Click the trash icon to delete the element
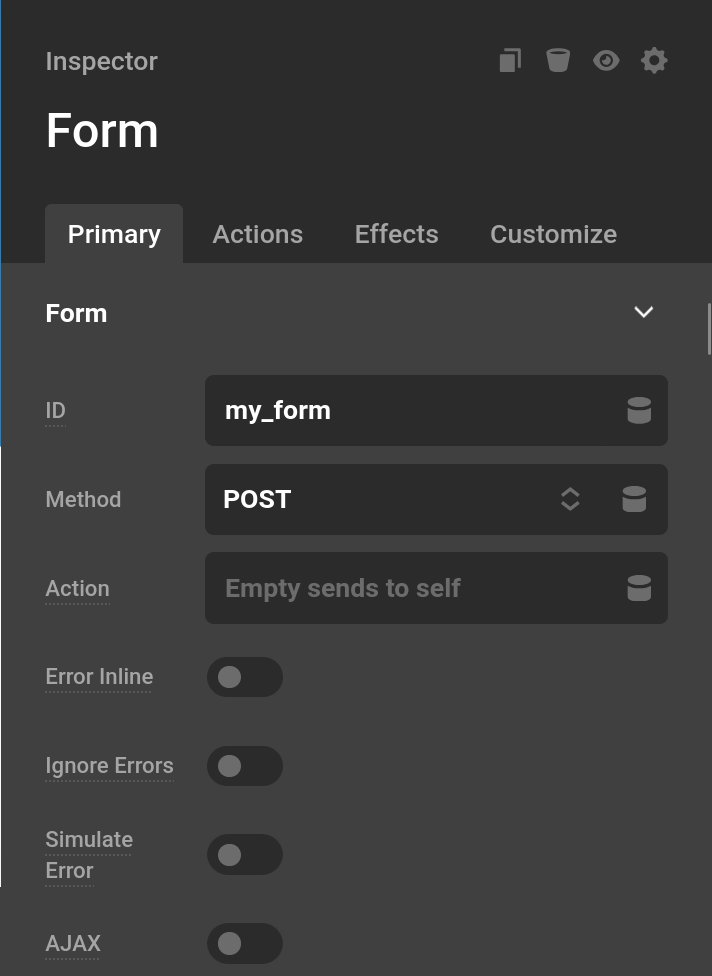712x976 pixels. [558, 60]
